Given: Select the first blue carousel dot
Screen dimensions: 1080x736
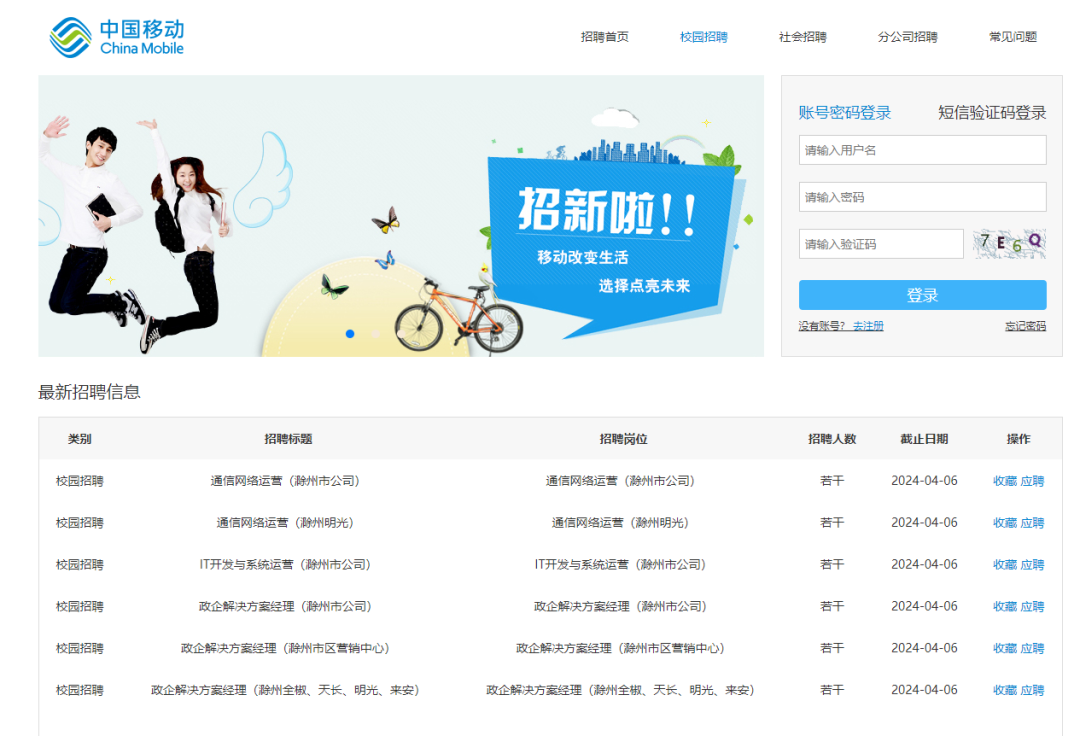Looking at the screenshot, I should (x=350, y=334).
